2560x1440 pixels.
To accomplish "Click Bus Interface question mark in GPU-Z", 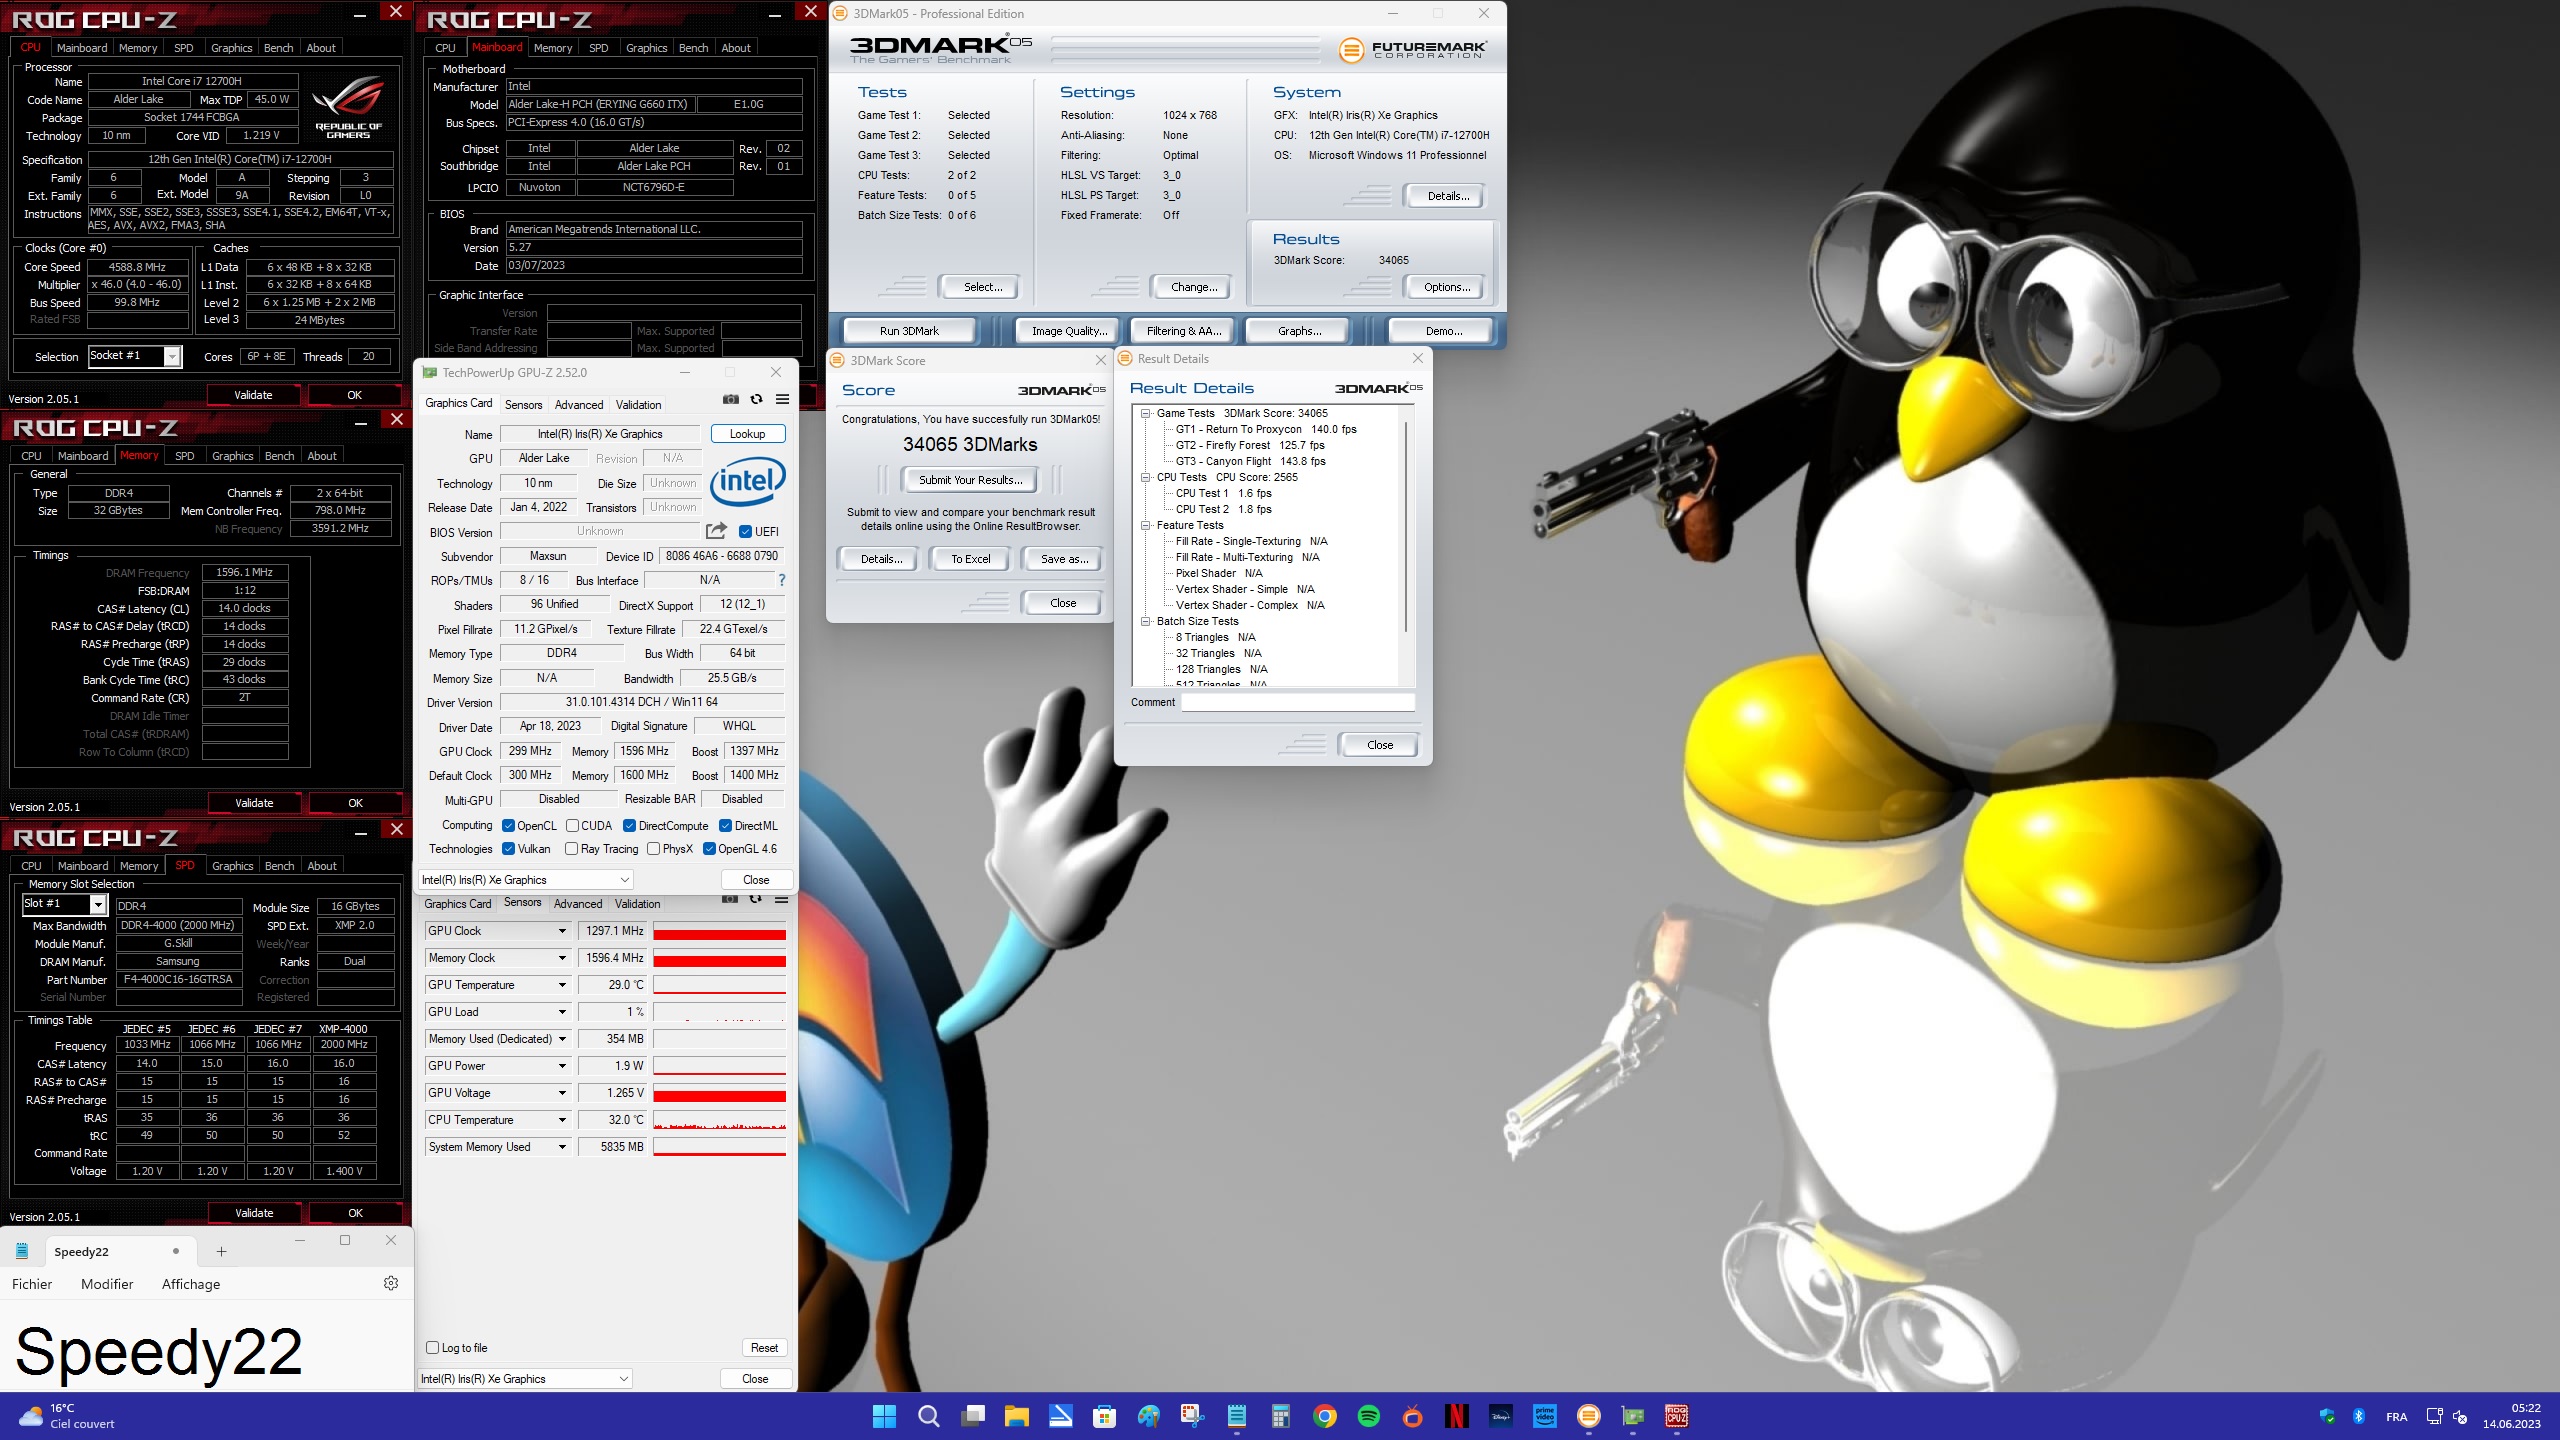I will tap(782, 580).
